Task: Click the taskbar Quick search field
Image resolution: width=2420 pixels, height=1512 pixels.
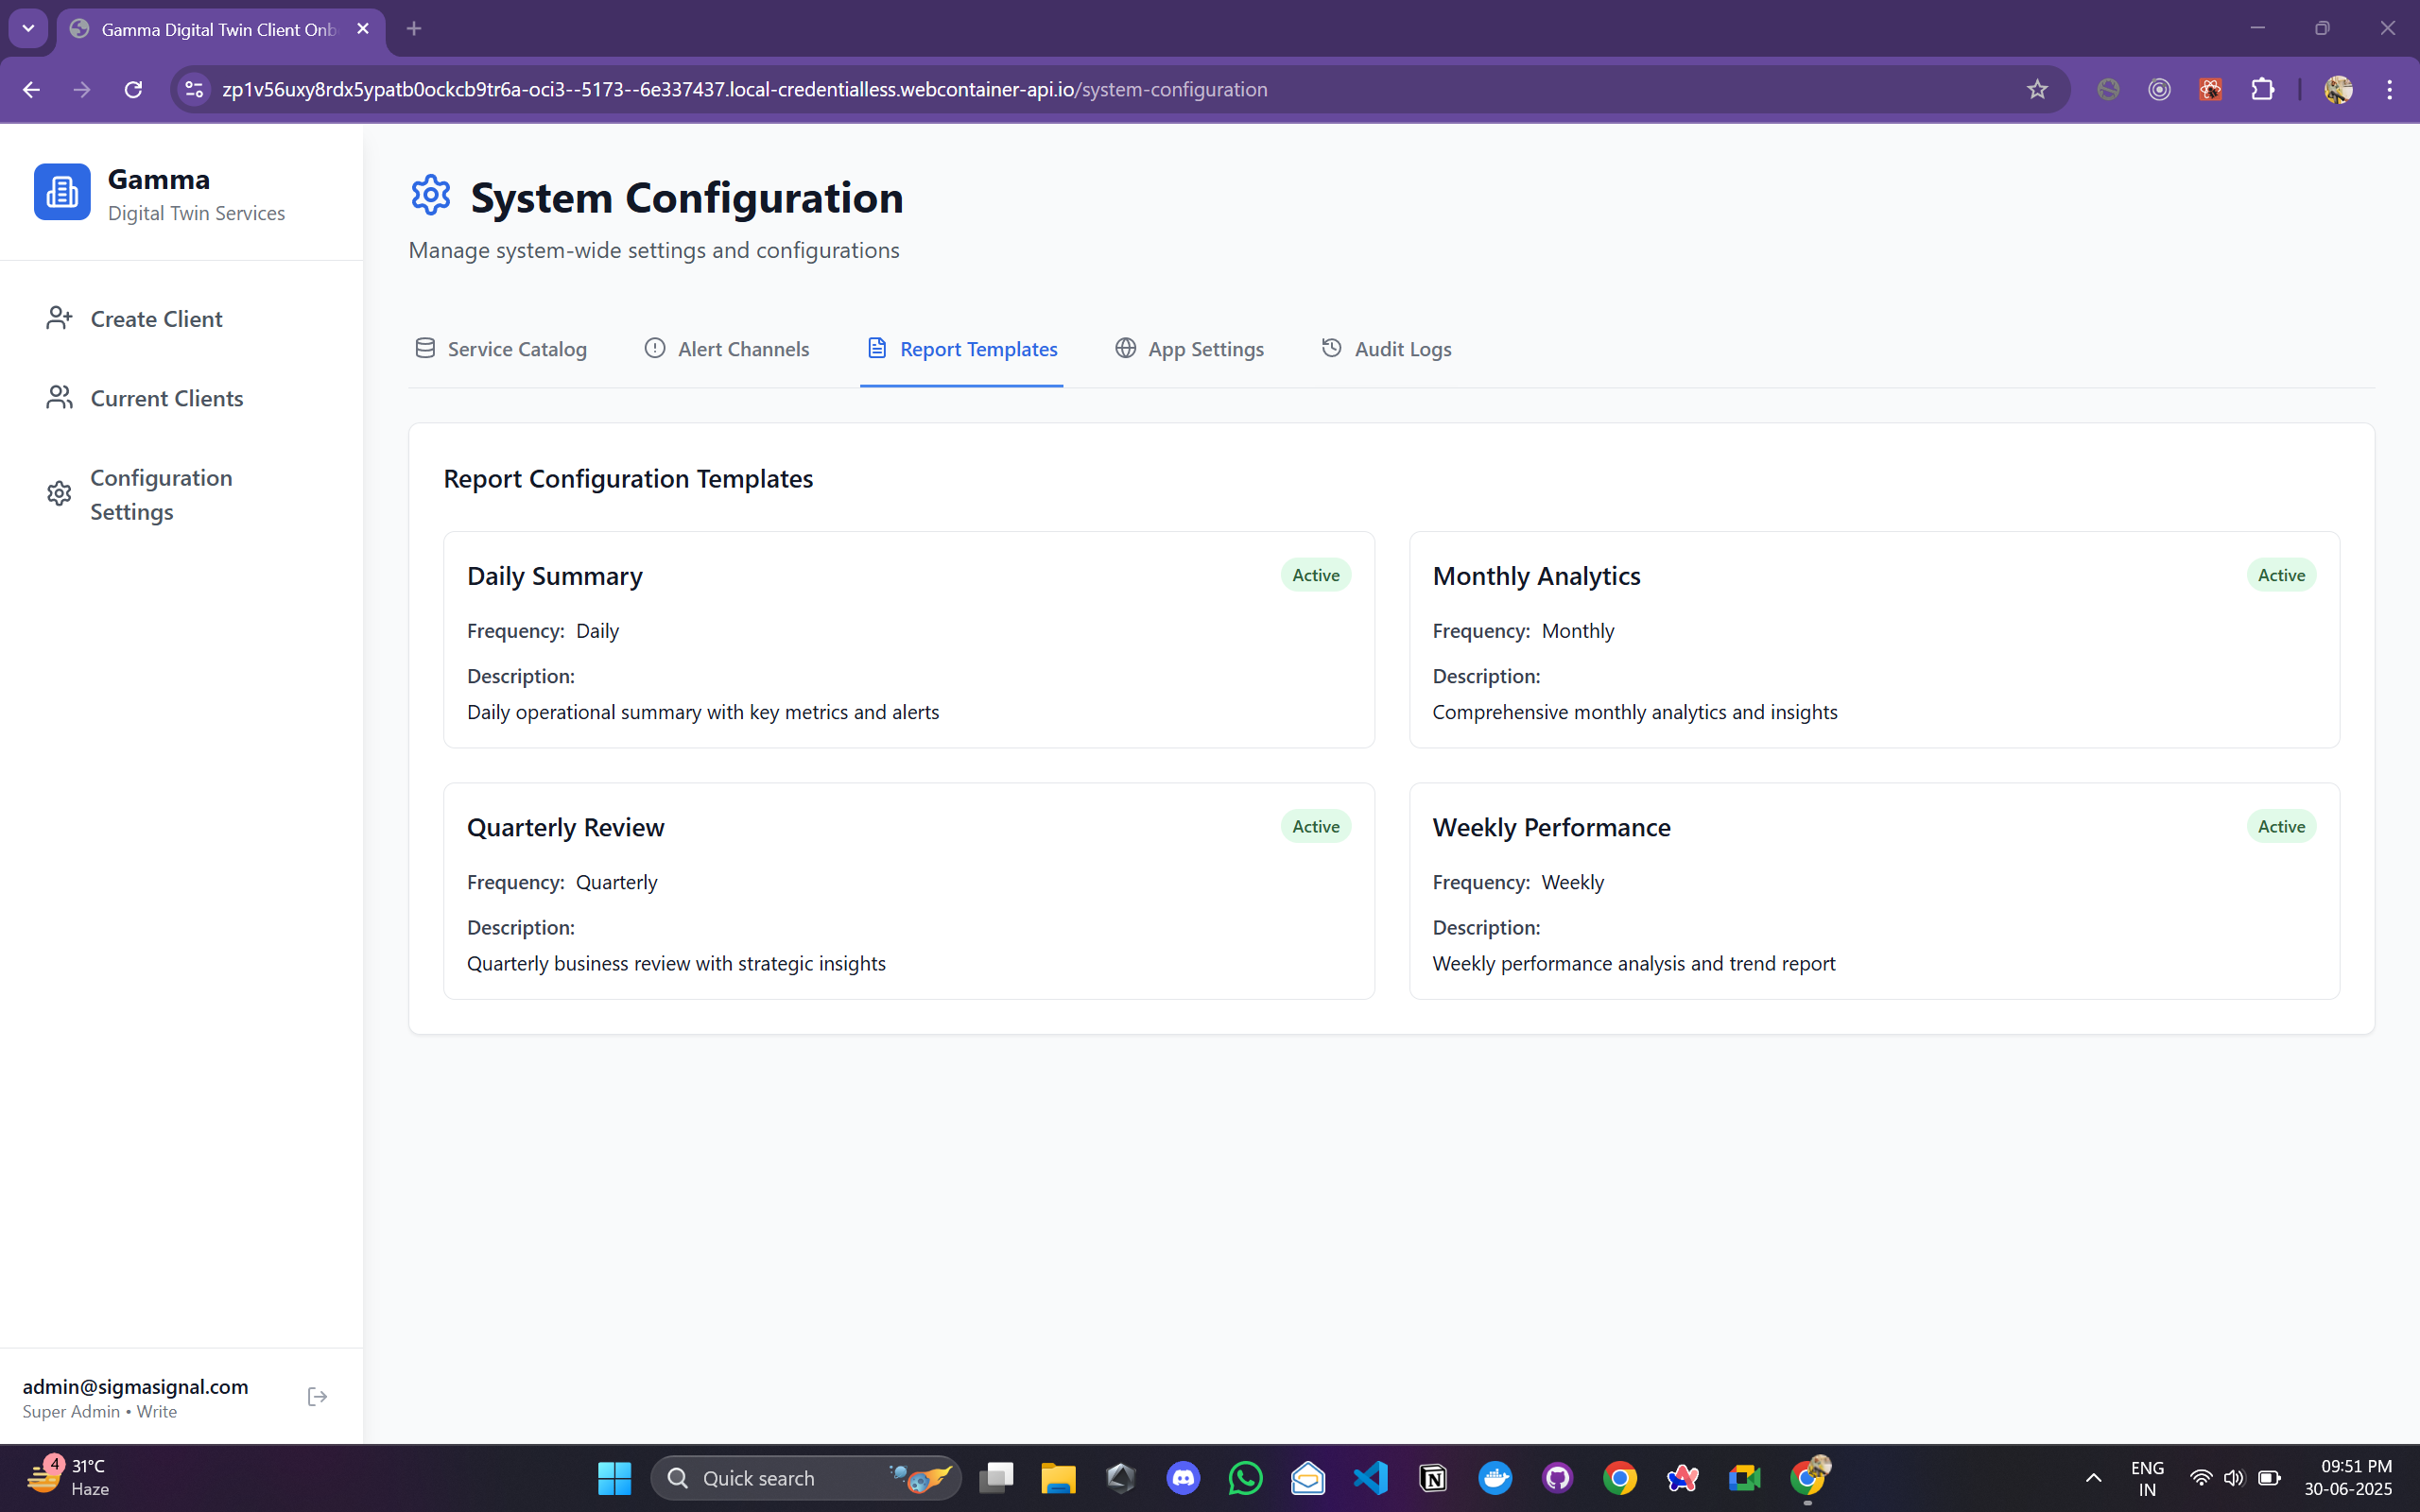Action: [780, 1478]
